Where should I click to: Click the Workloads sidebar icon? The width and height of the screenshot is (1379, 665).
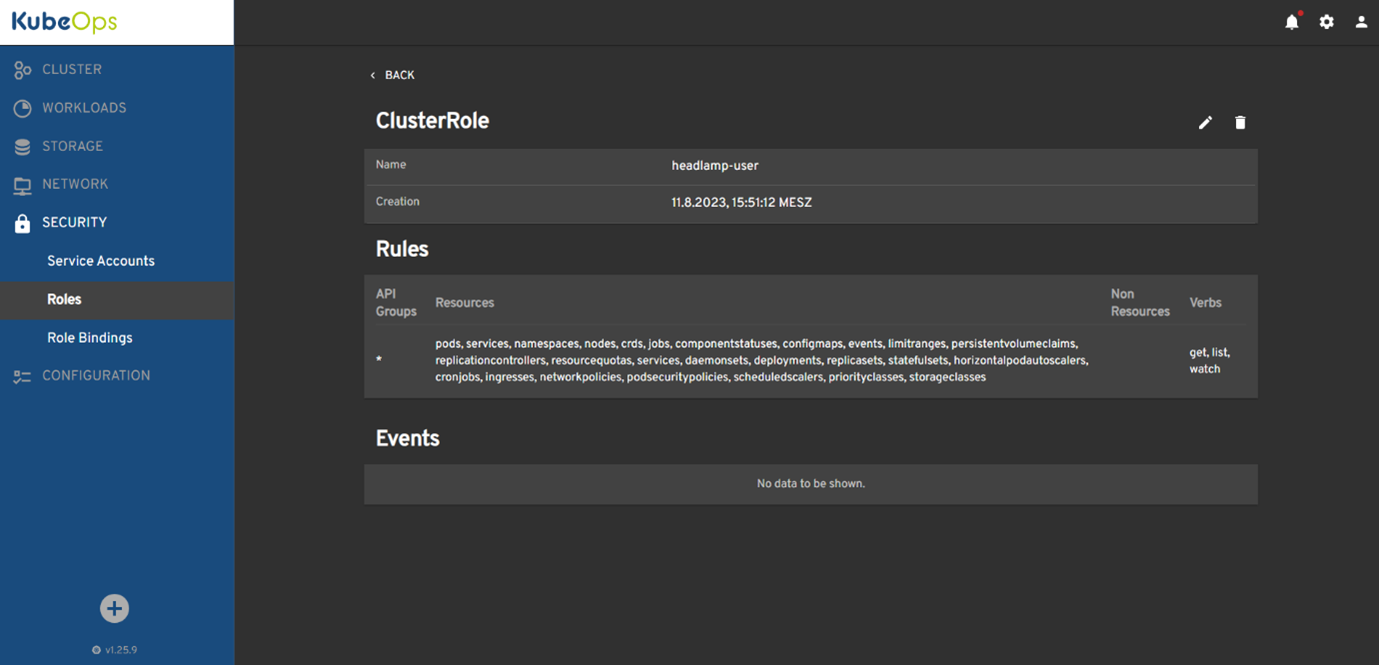click(22, 108)
